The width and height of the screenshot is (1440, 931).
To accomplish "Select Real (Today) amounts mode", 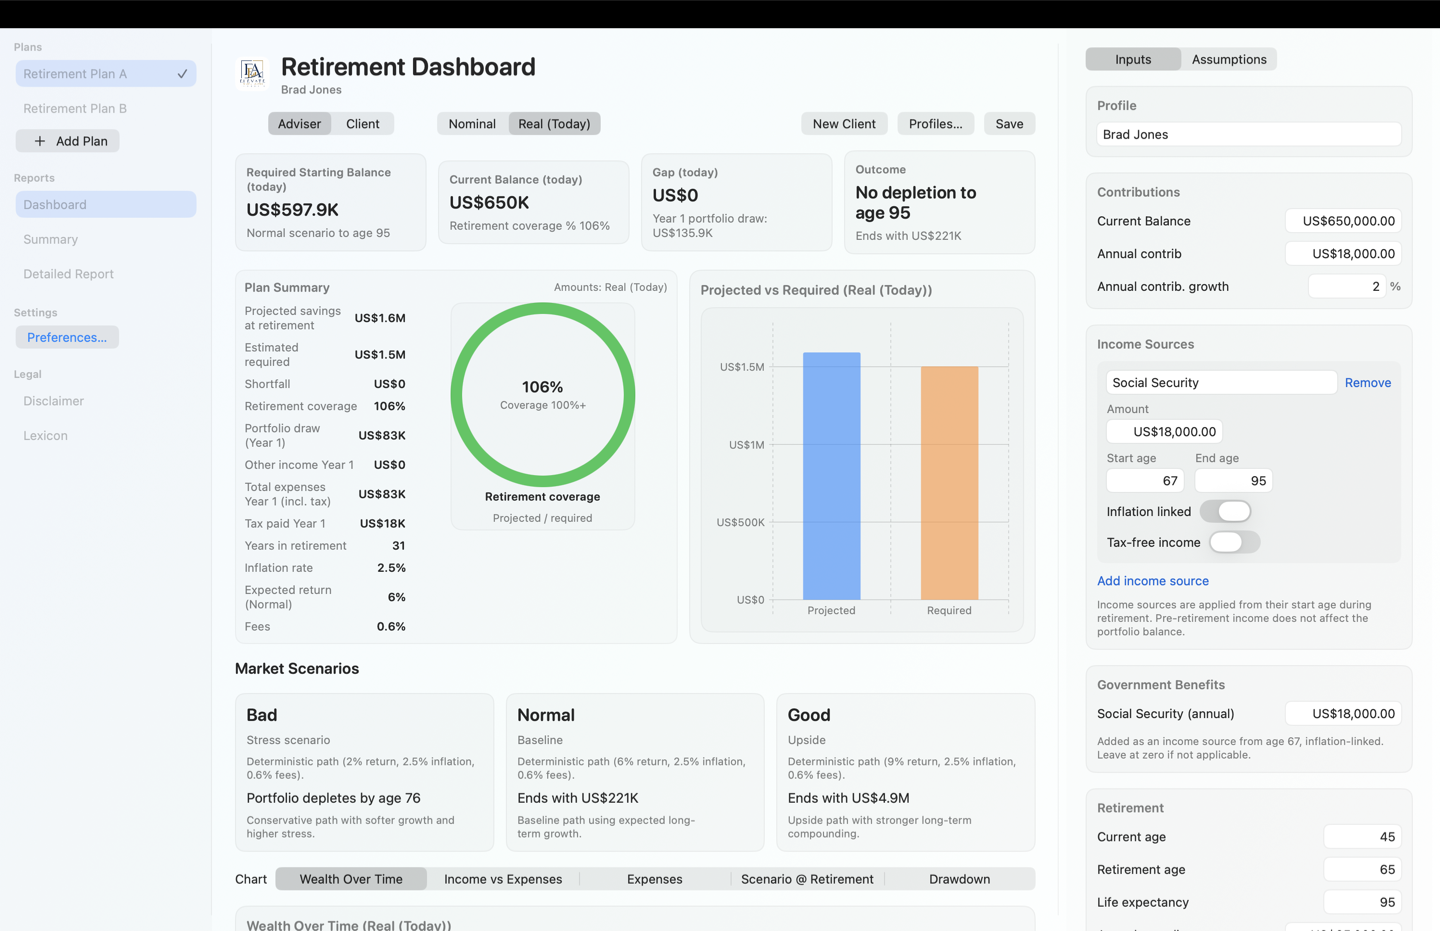I will [554, 124].
